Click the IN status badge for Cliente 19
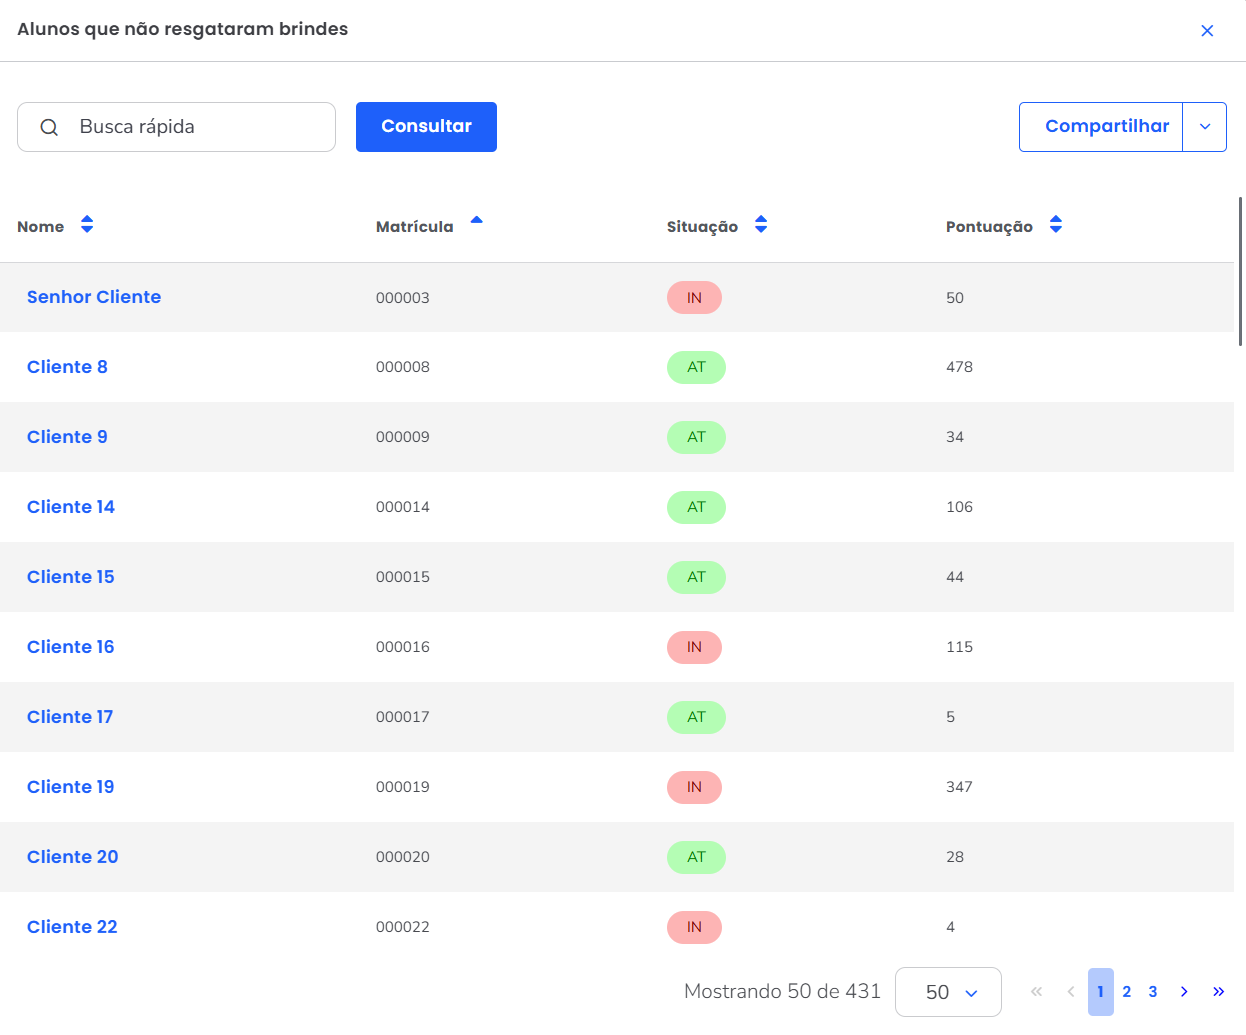The height and width of the screenshot is (1035, 1246). click(694, 787)
